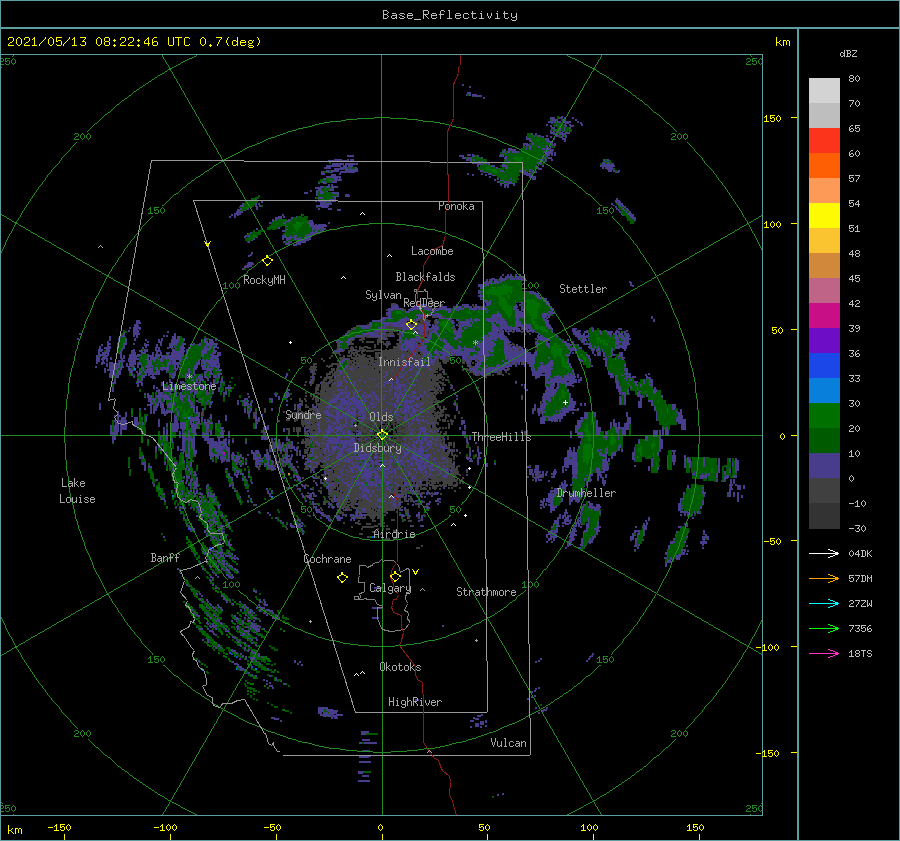
Task: Click the Lake Louise label
Action: point(77,491)
